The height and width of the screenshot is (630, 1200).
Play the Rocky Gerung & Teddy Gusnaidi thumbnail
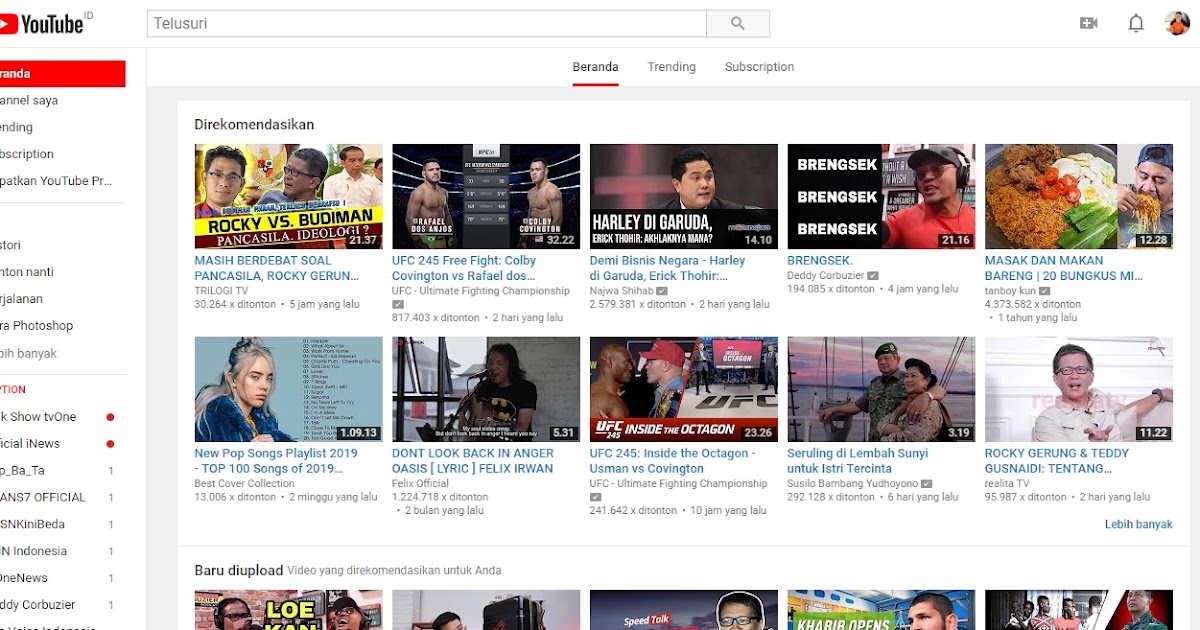point(1079,389)
